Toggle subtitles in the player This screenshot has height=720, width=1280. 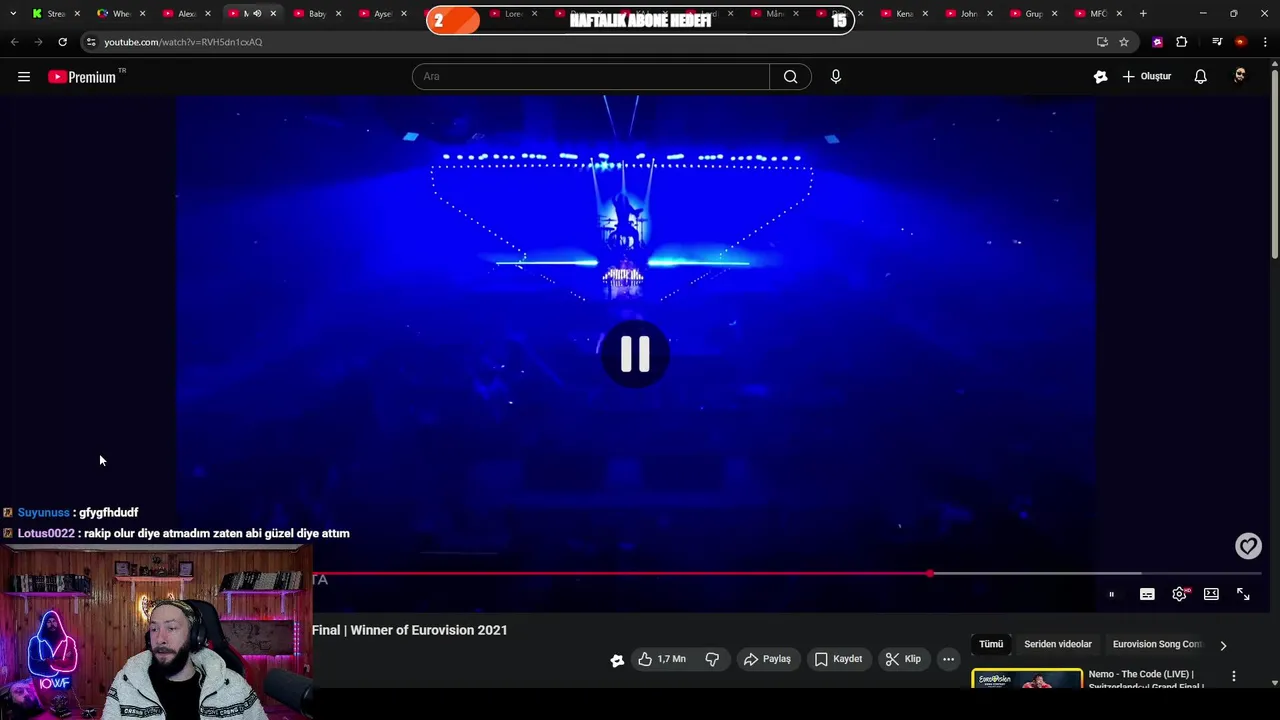tap(1147, 594)
